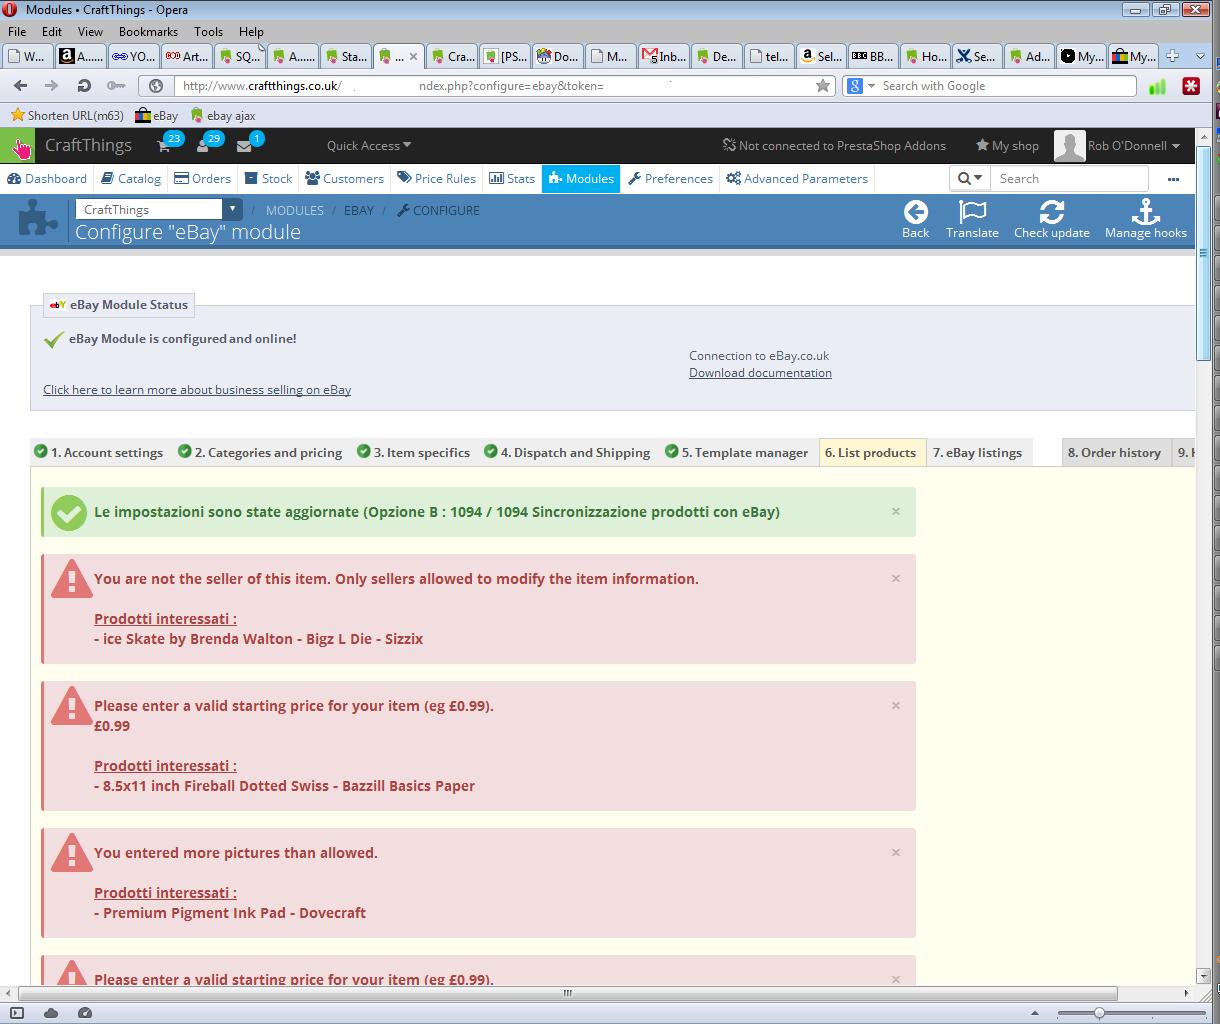The image size is (1220, 1024).
Task: Click the user avatar picture
Action: pos(1069,146)
